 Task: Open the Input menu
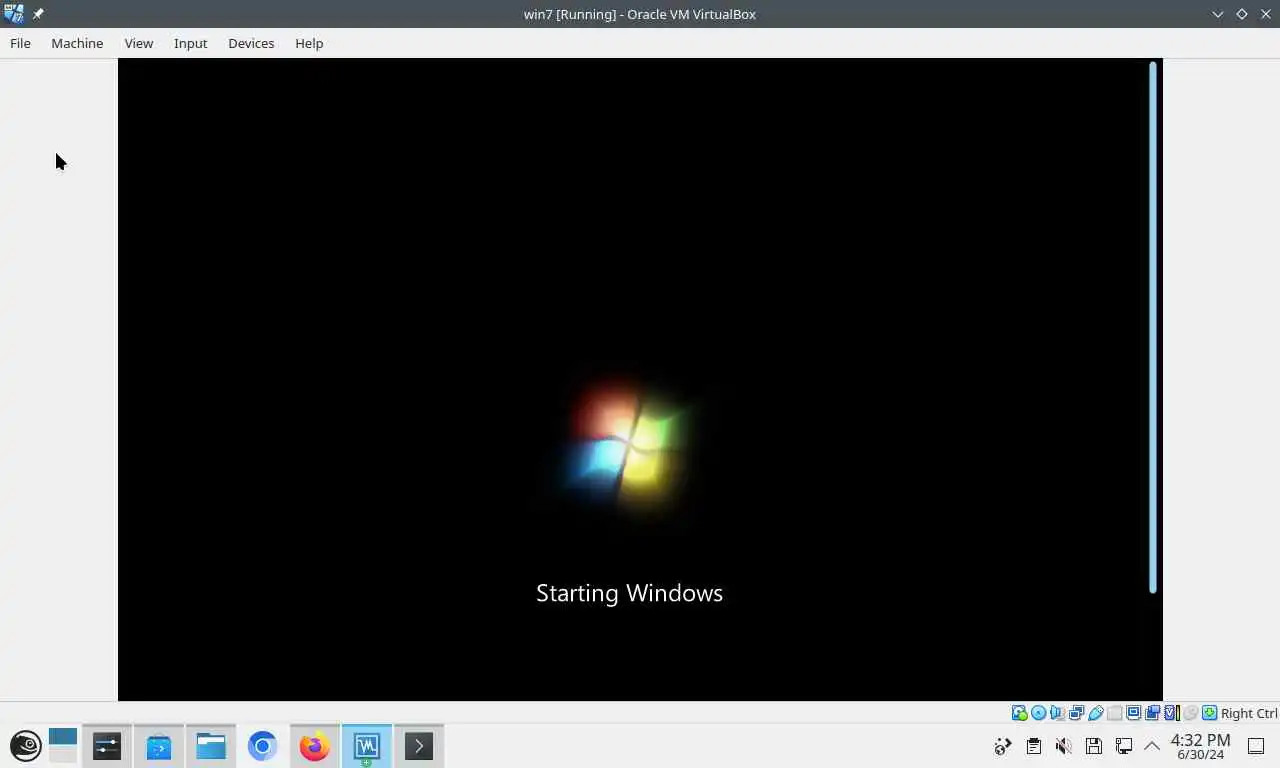190,43
